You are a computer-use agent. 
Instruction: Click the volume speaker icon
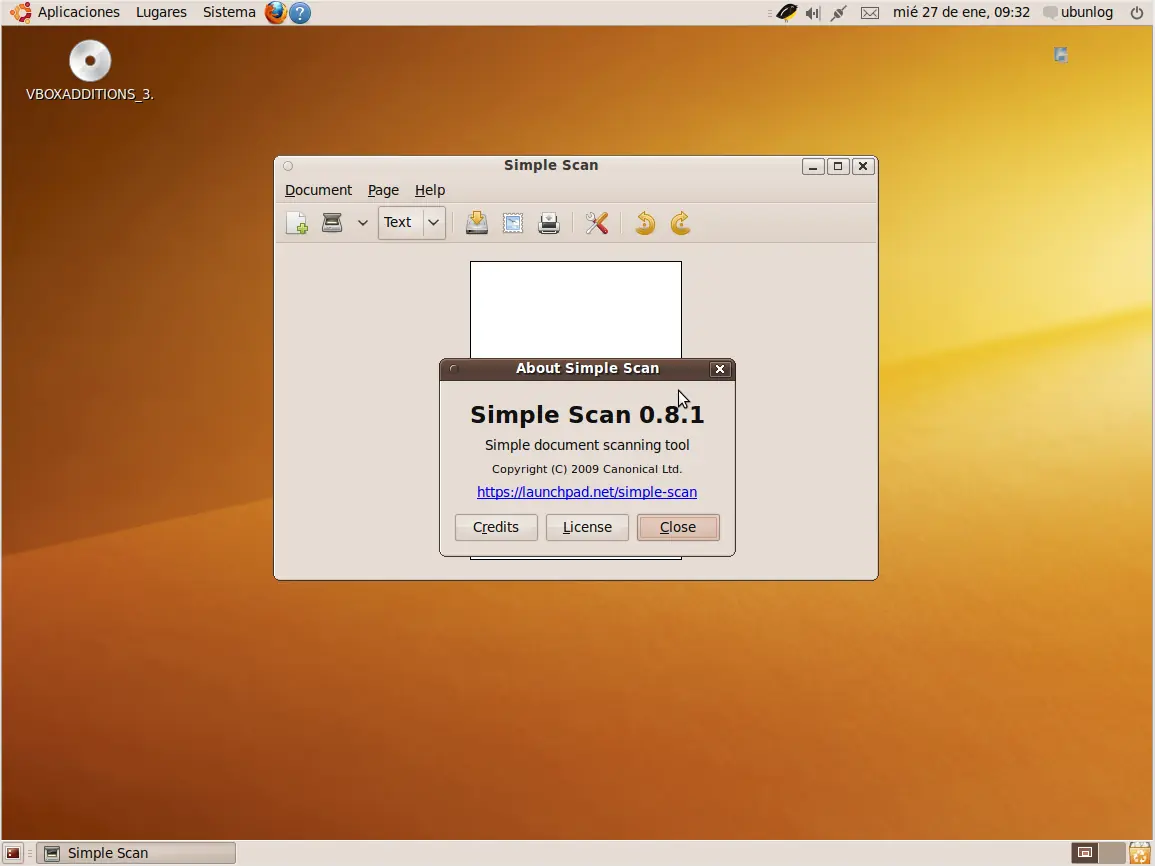pos(812,13)
